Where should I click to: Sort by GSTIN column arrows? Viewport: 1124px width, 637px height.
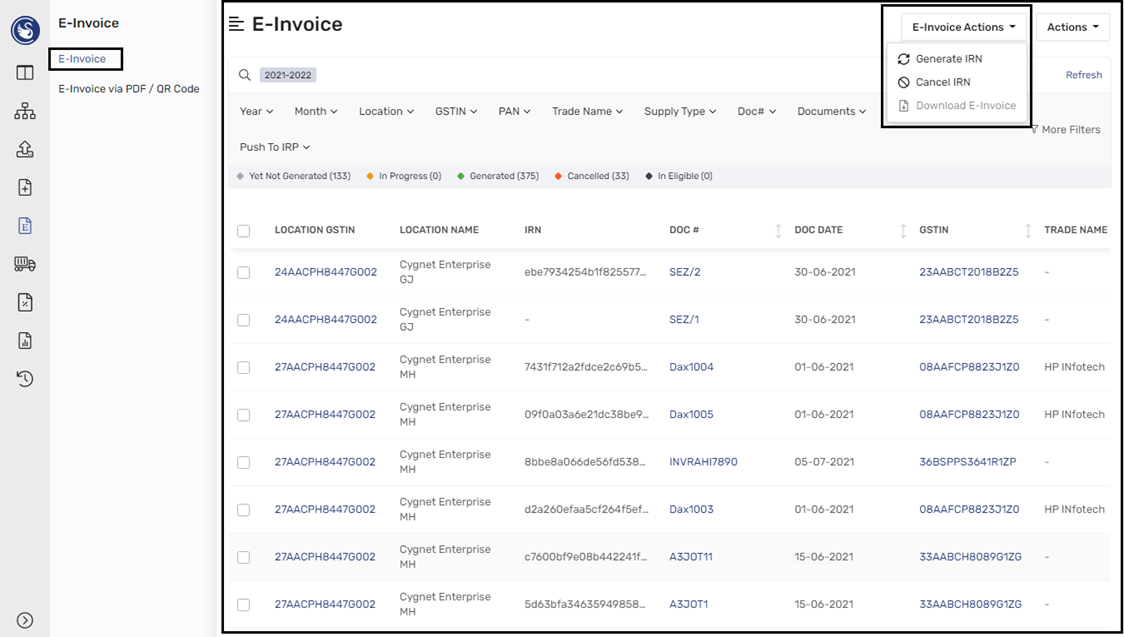pyautogui.click(x=1028, y=230)
